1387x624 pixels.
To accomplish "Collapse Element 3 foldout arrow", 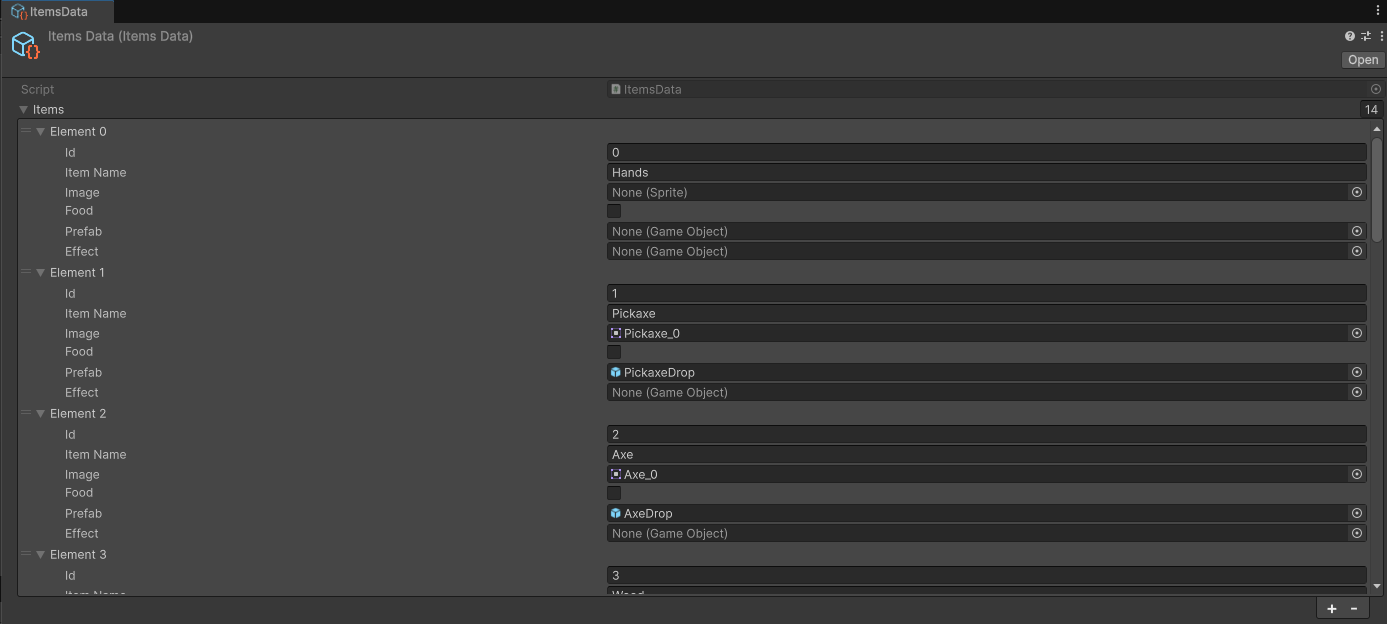I will coord(41,555).
